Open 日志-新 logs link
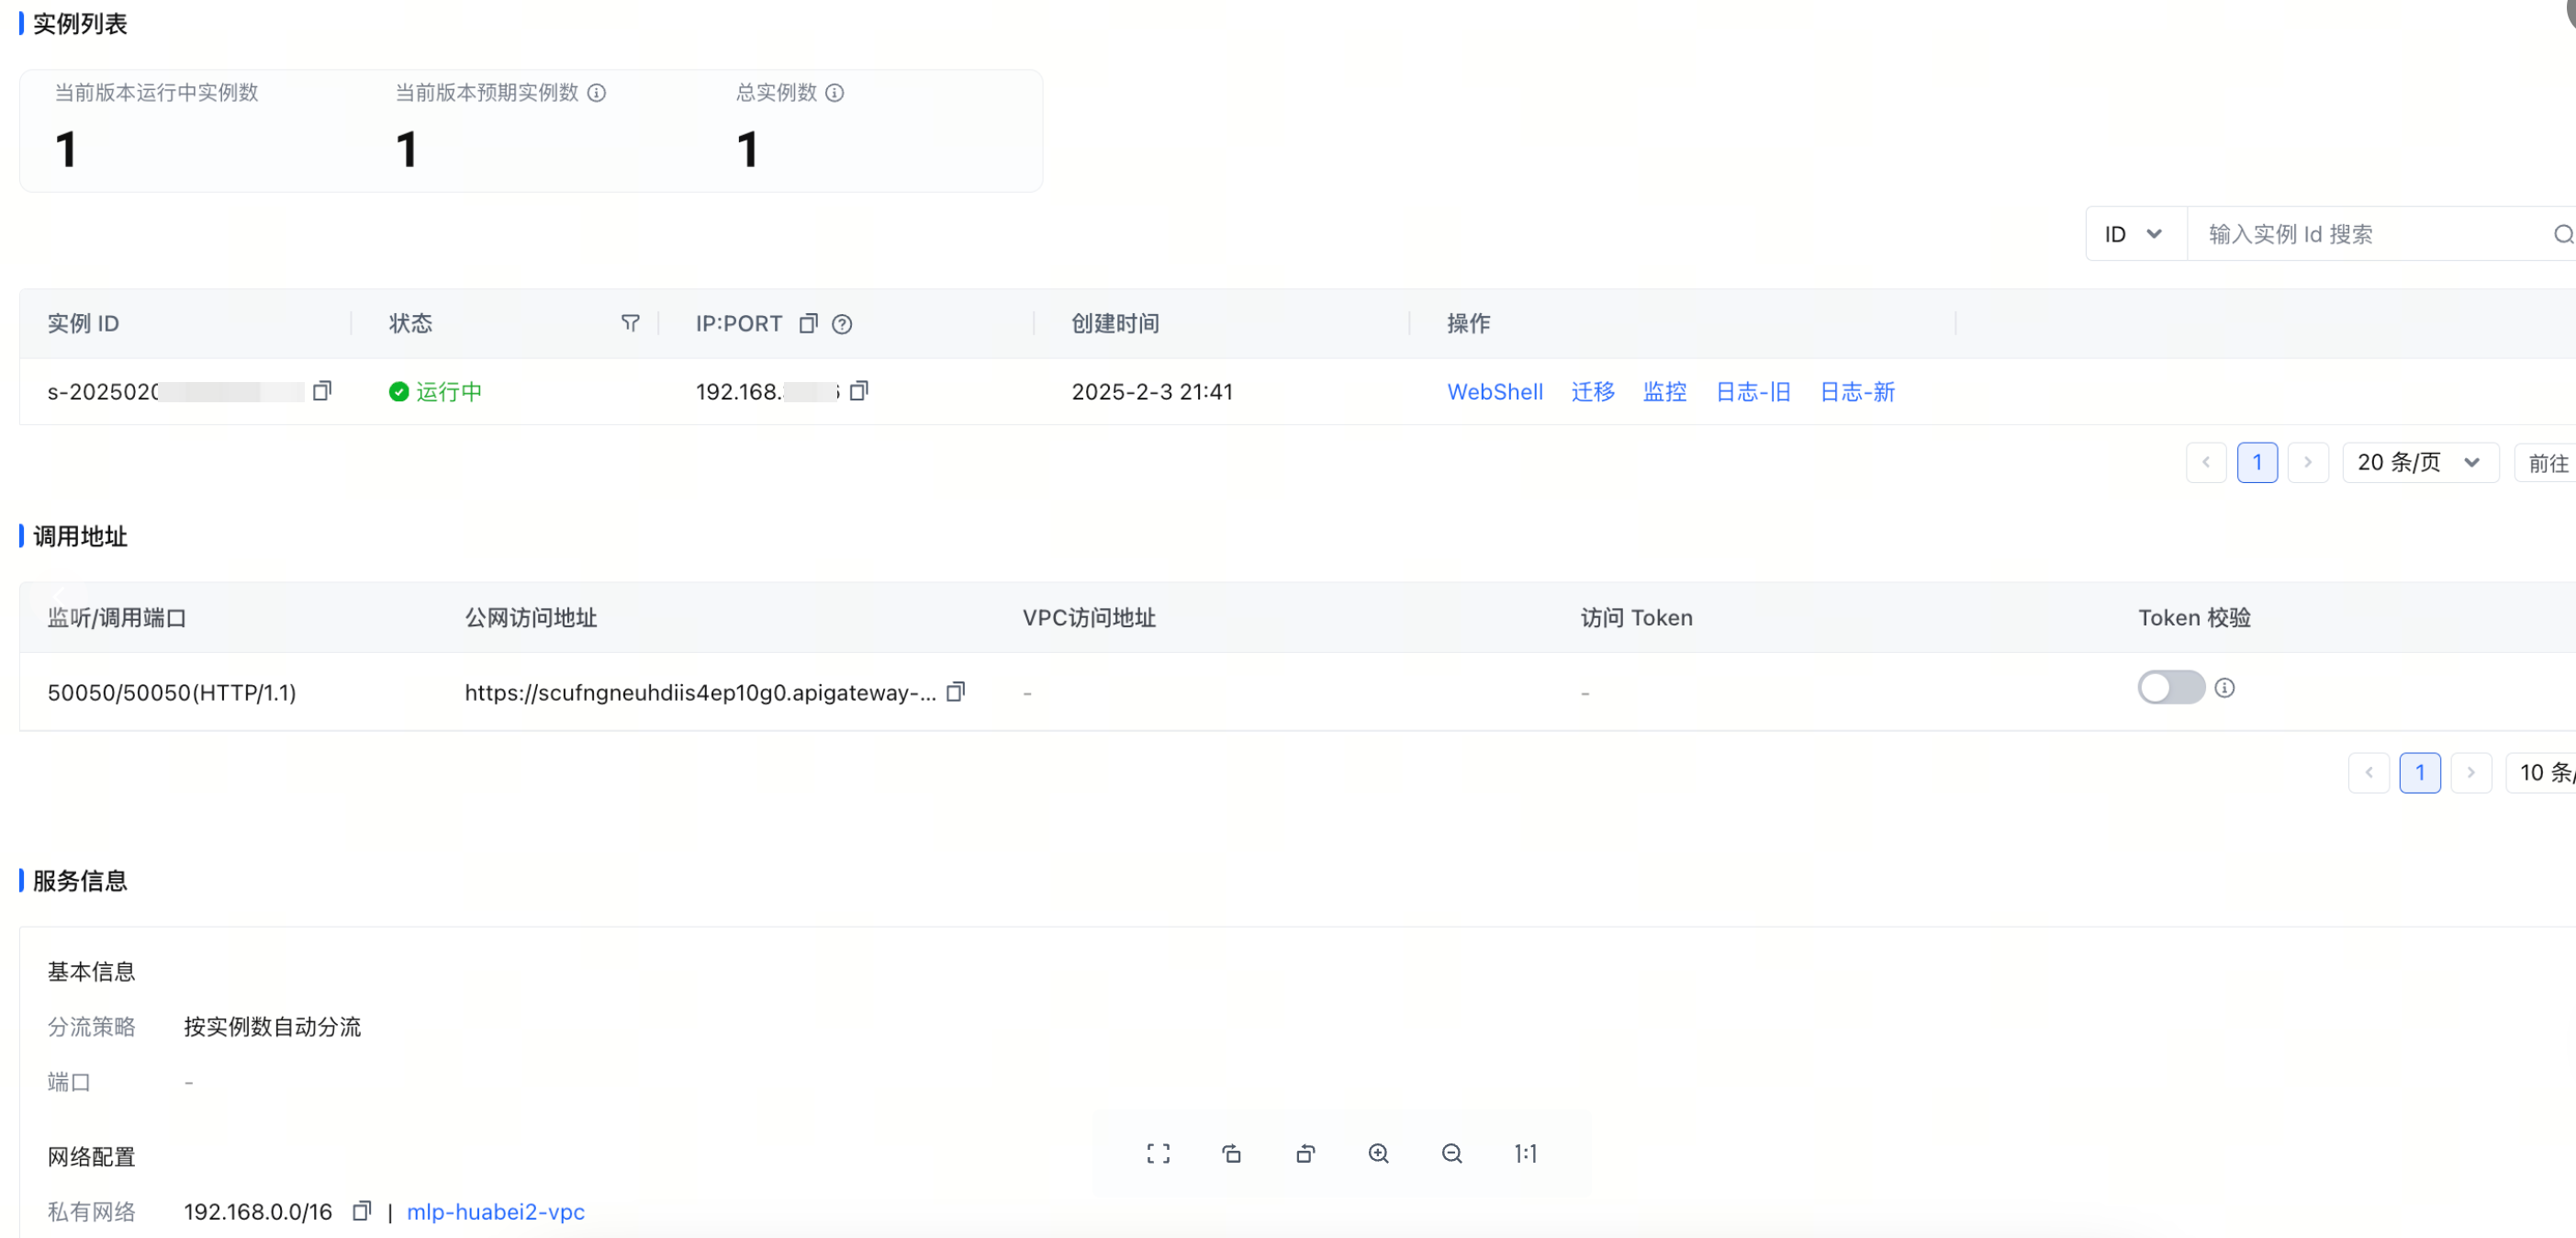Screen dimensions: 2576x1238 pos(1857,392)
